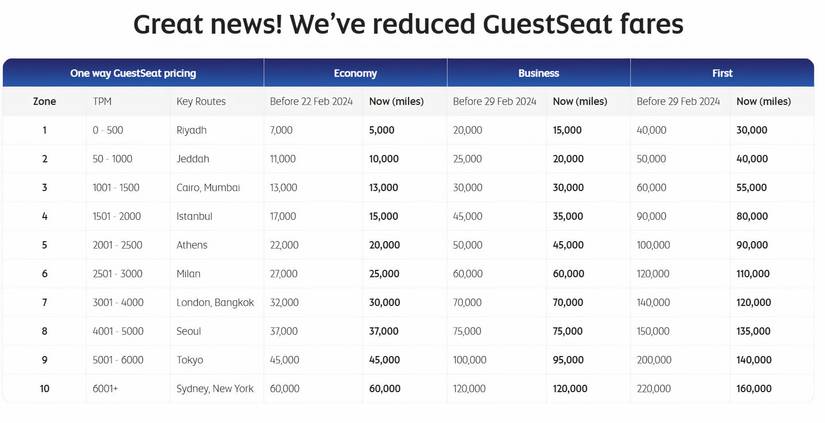Click the "Great news!" page heading
This screenshot has height=423, width=825.
point(409,24)
